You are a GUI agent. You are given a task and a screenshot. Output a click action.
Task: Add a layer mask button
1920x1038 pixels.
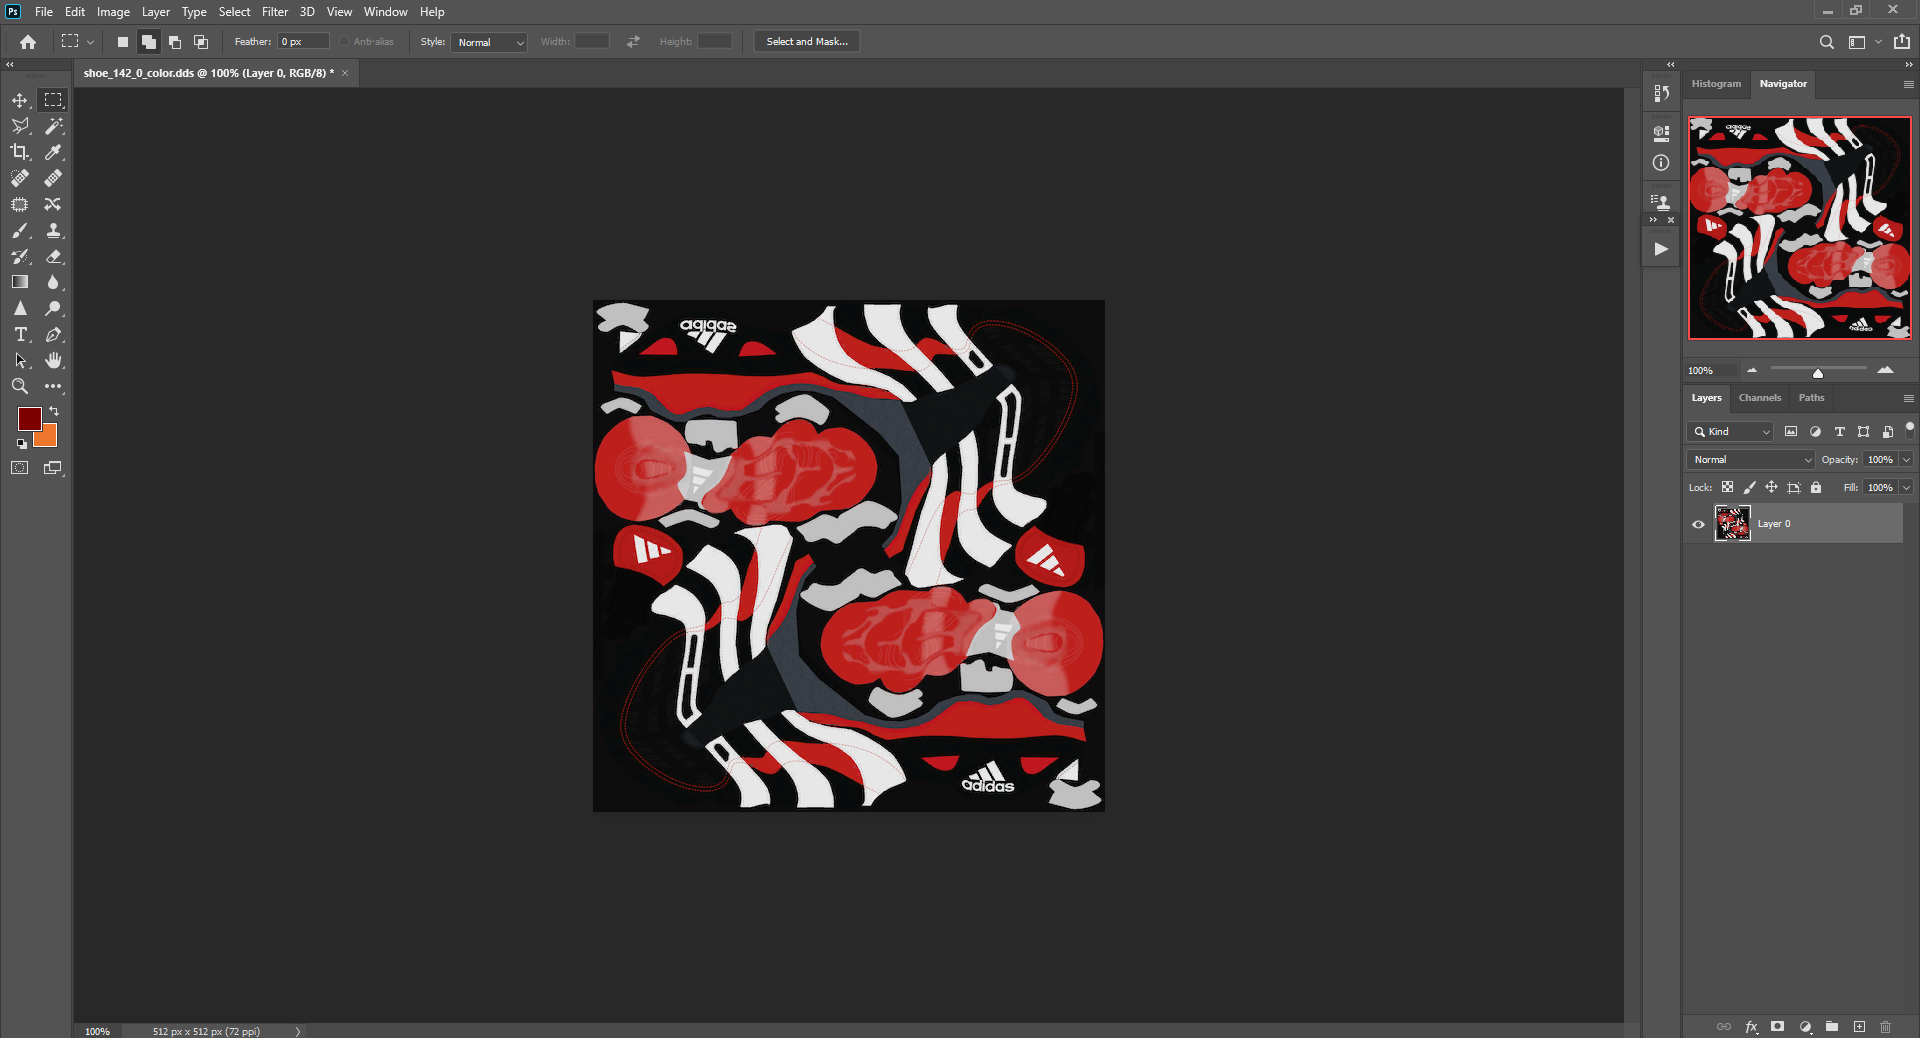[1777, 1027]
